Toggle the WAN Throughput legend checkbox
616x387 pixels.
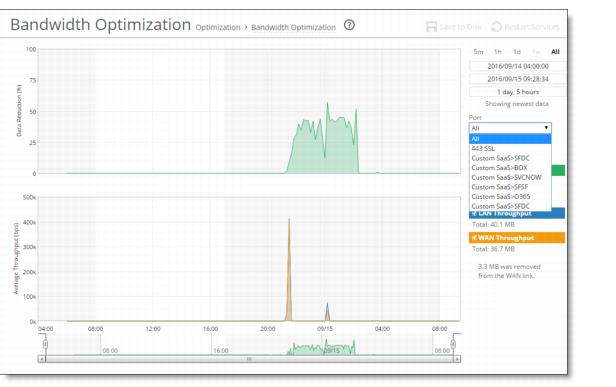[x=474, y=238]
